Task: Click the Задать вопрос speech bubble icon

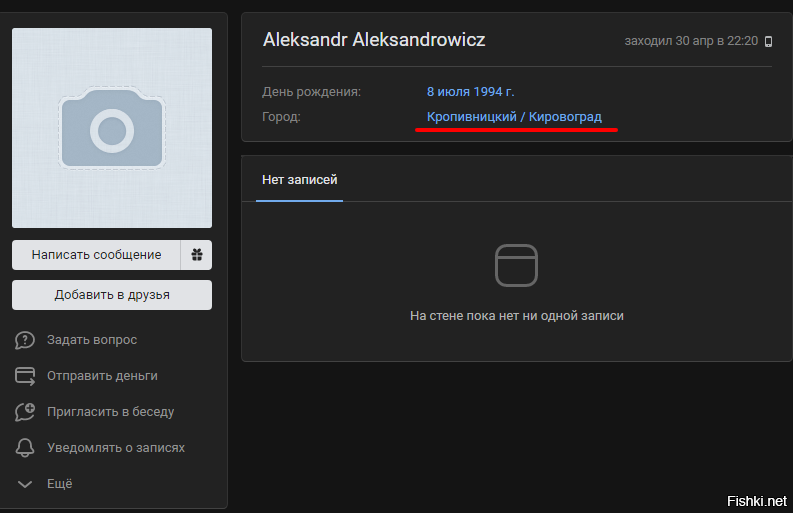Action: (24, 340)
